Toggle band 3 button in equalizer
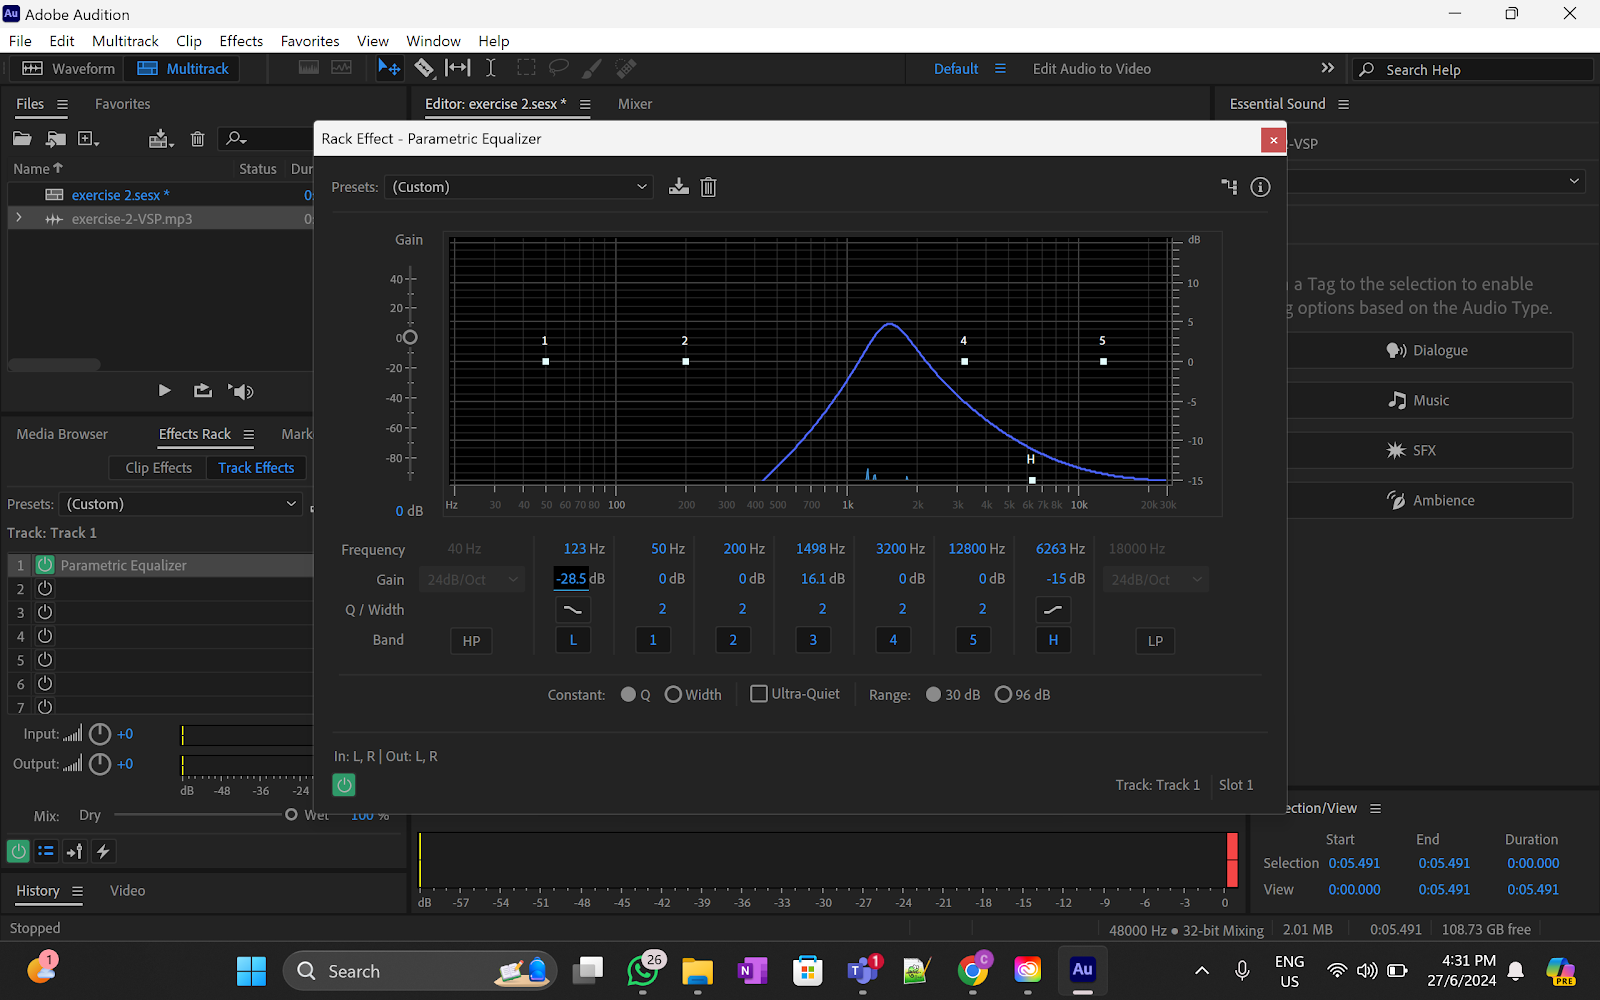Viewport: 1600px width, 1000px height. [813, 640]
